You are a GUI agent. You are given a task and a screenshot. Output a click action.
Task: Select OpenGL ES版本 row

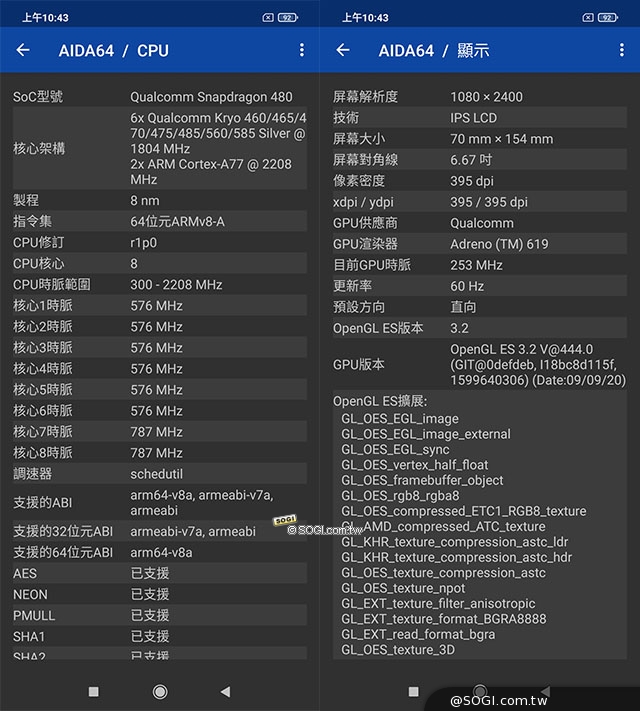click(480, 328)
